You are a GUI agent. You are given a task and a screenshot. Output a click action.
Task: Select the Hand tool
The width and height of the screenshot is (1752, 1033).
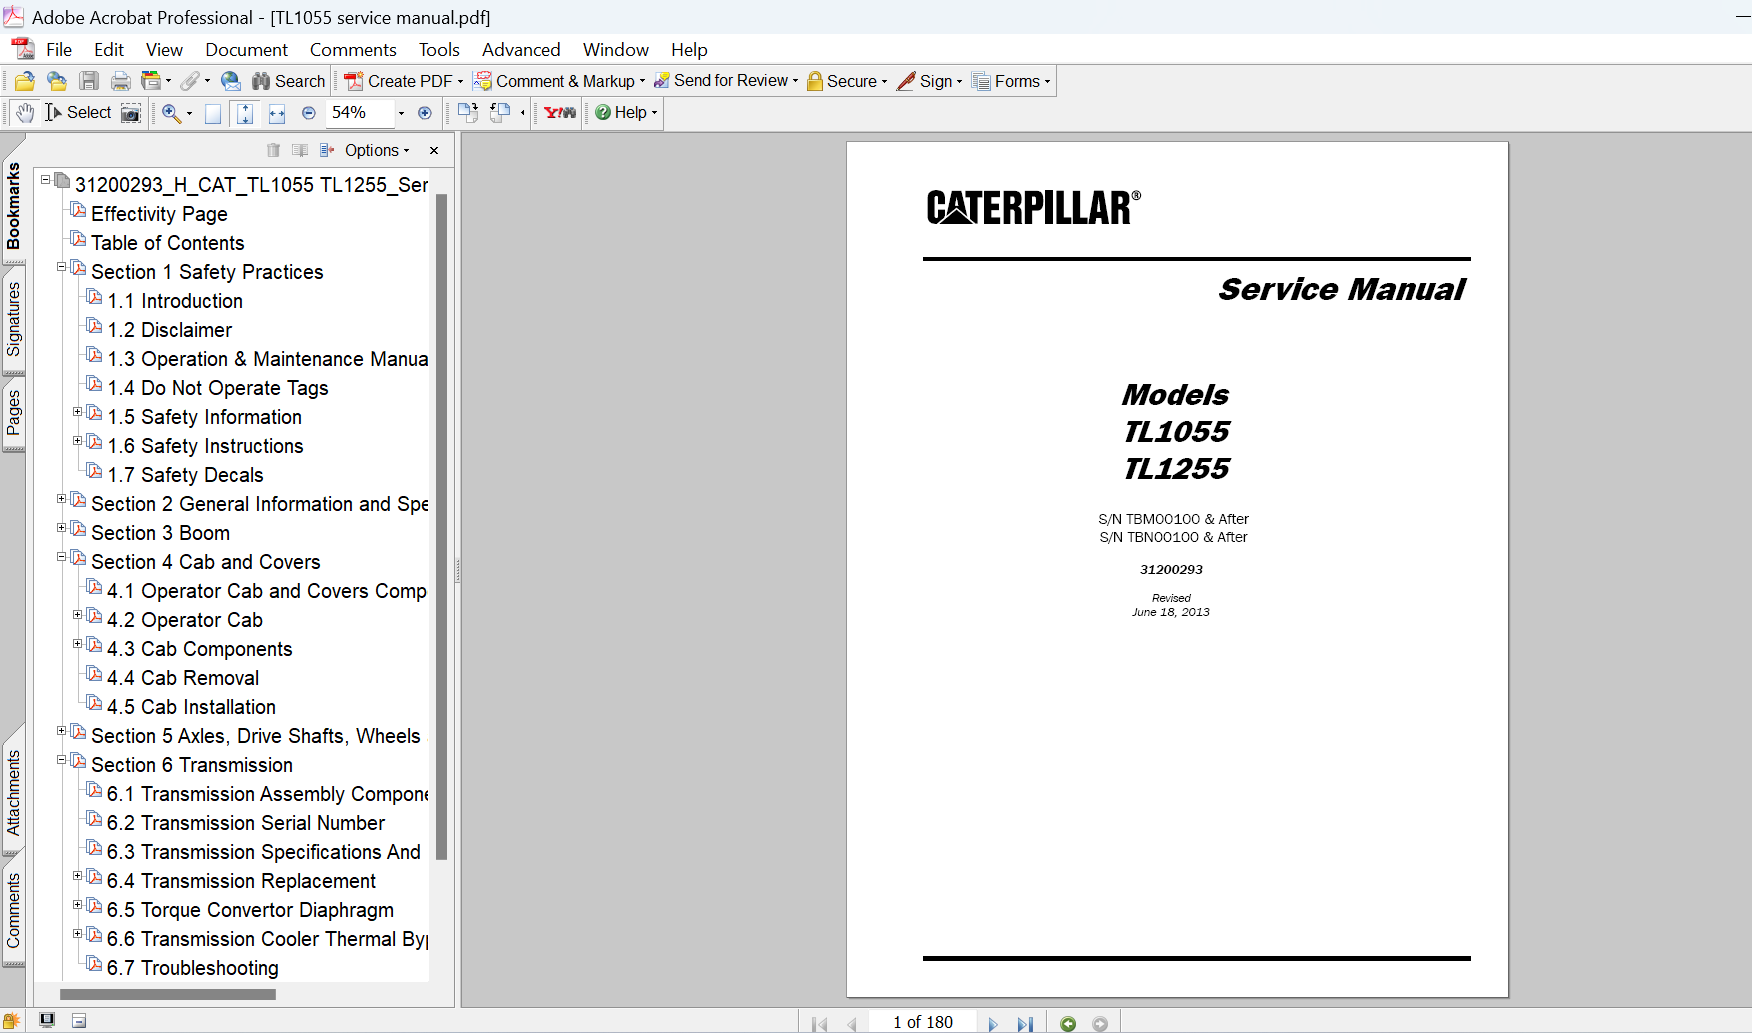tap(25, 113)
